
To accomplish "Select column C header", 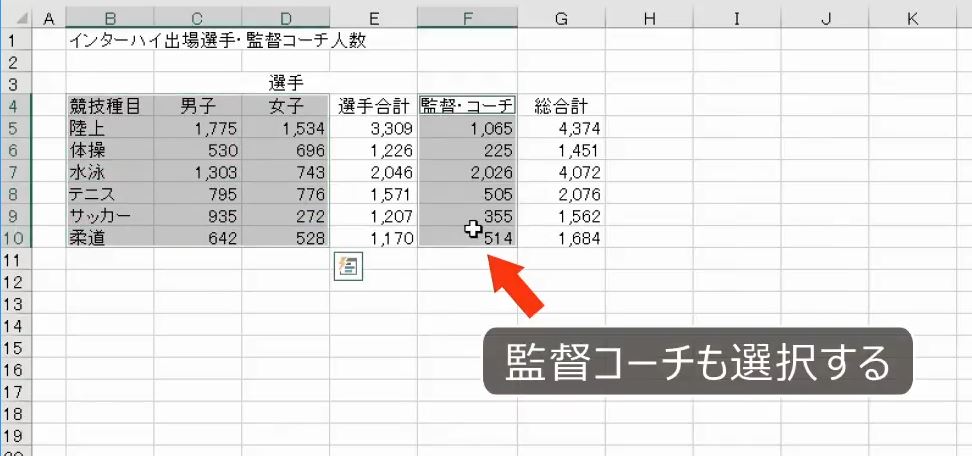I will click(x=198, y=19).
